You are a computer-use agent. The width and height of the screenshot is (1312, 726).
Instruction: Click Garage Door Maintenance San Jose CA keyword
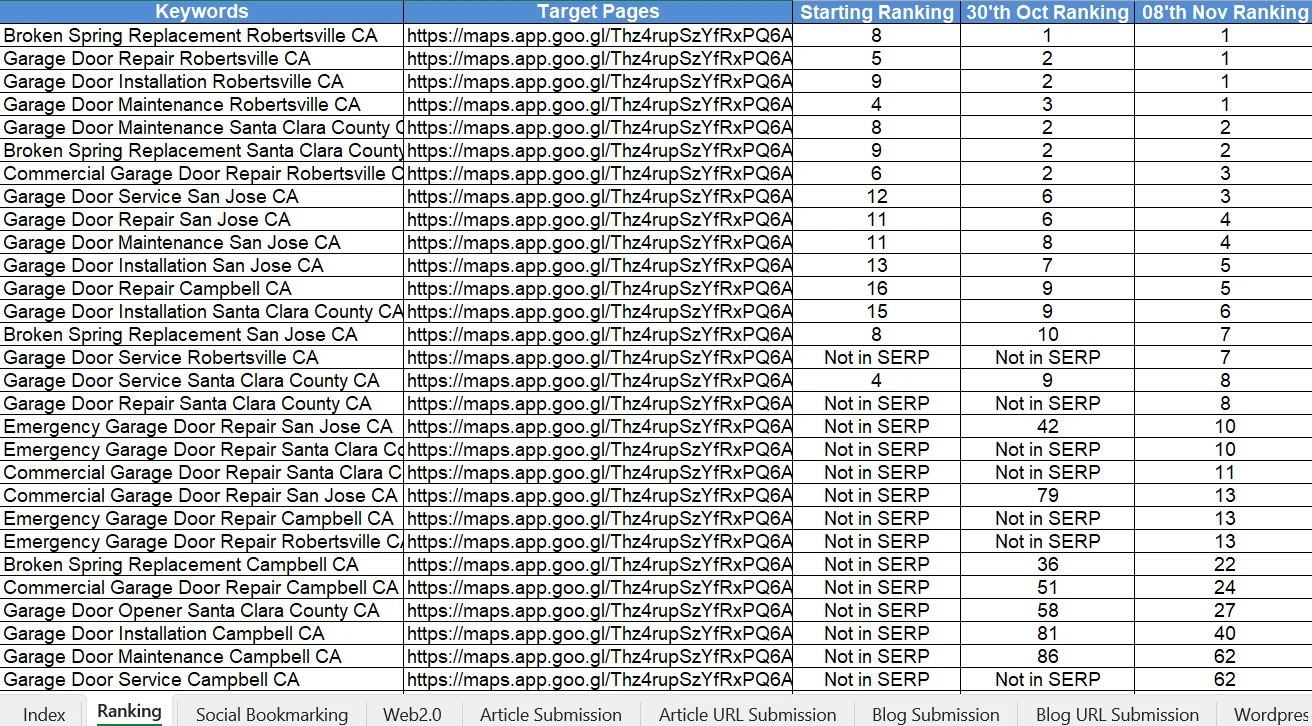[x=202, y=242]
